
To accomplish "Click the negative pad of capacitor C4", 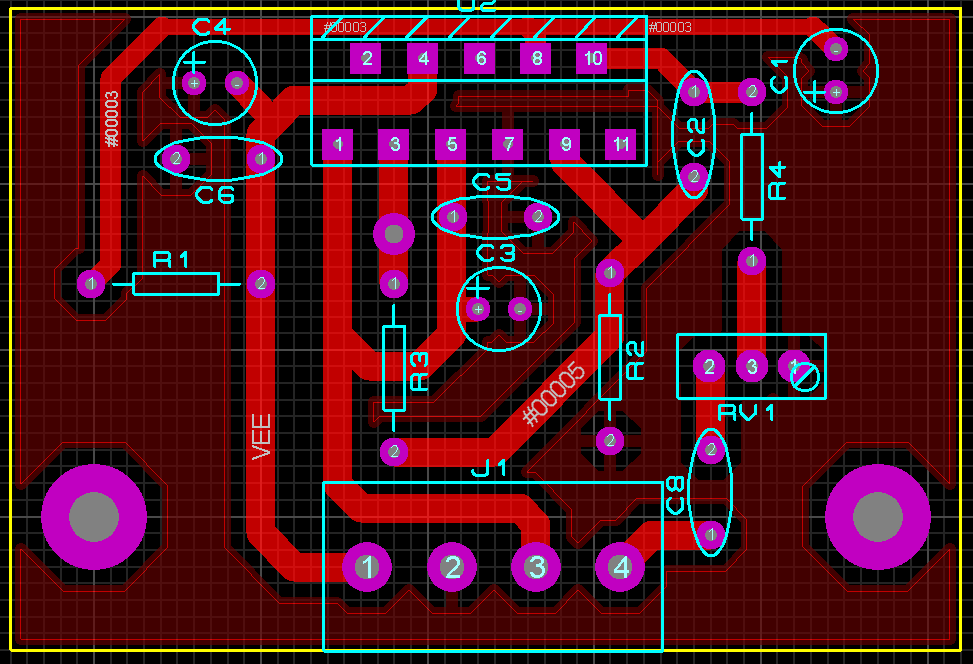I will [x=237, y=83].
